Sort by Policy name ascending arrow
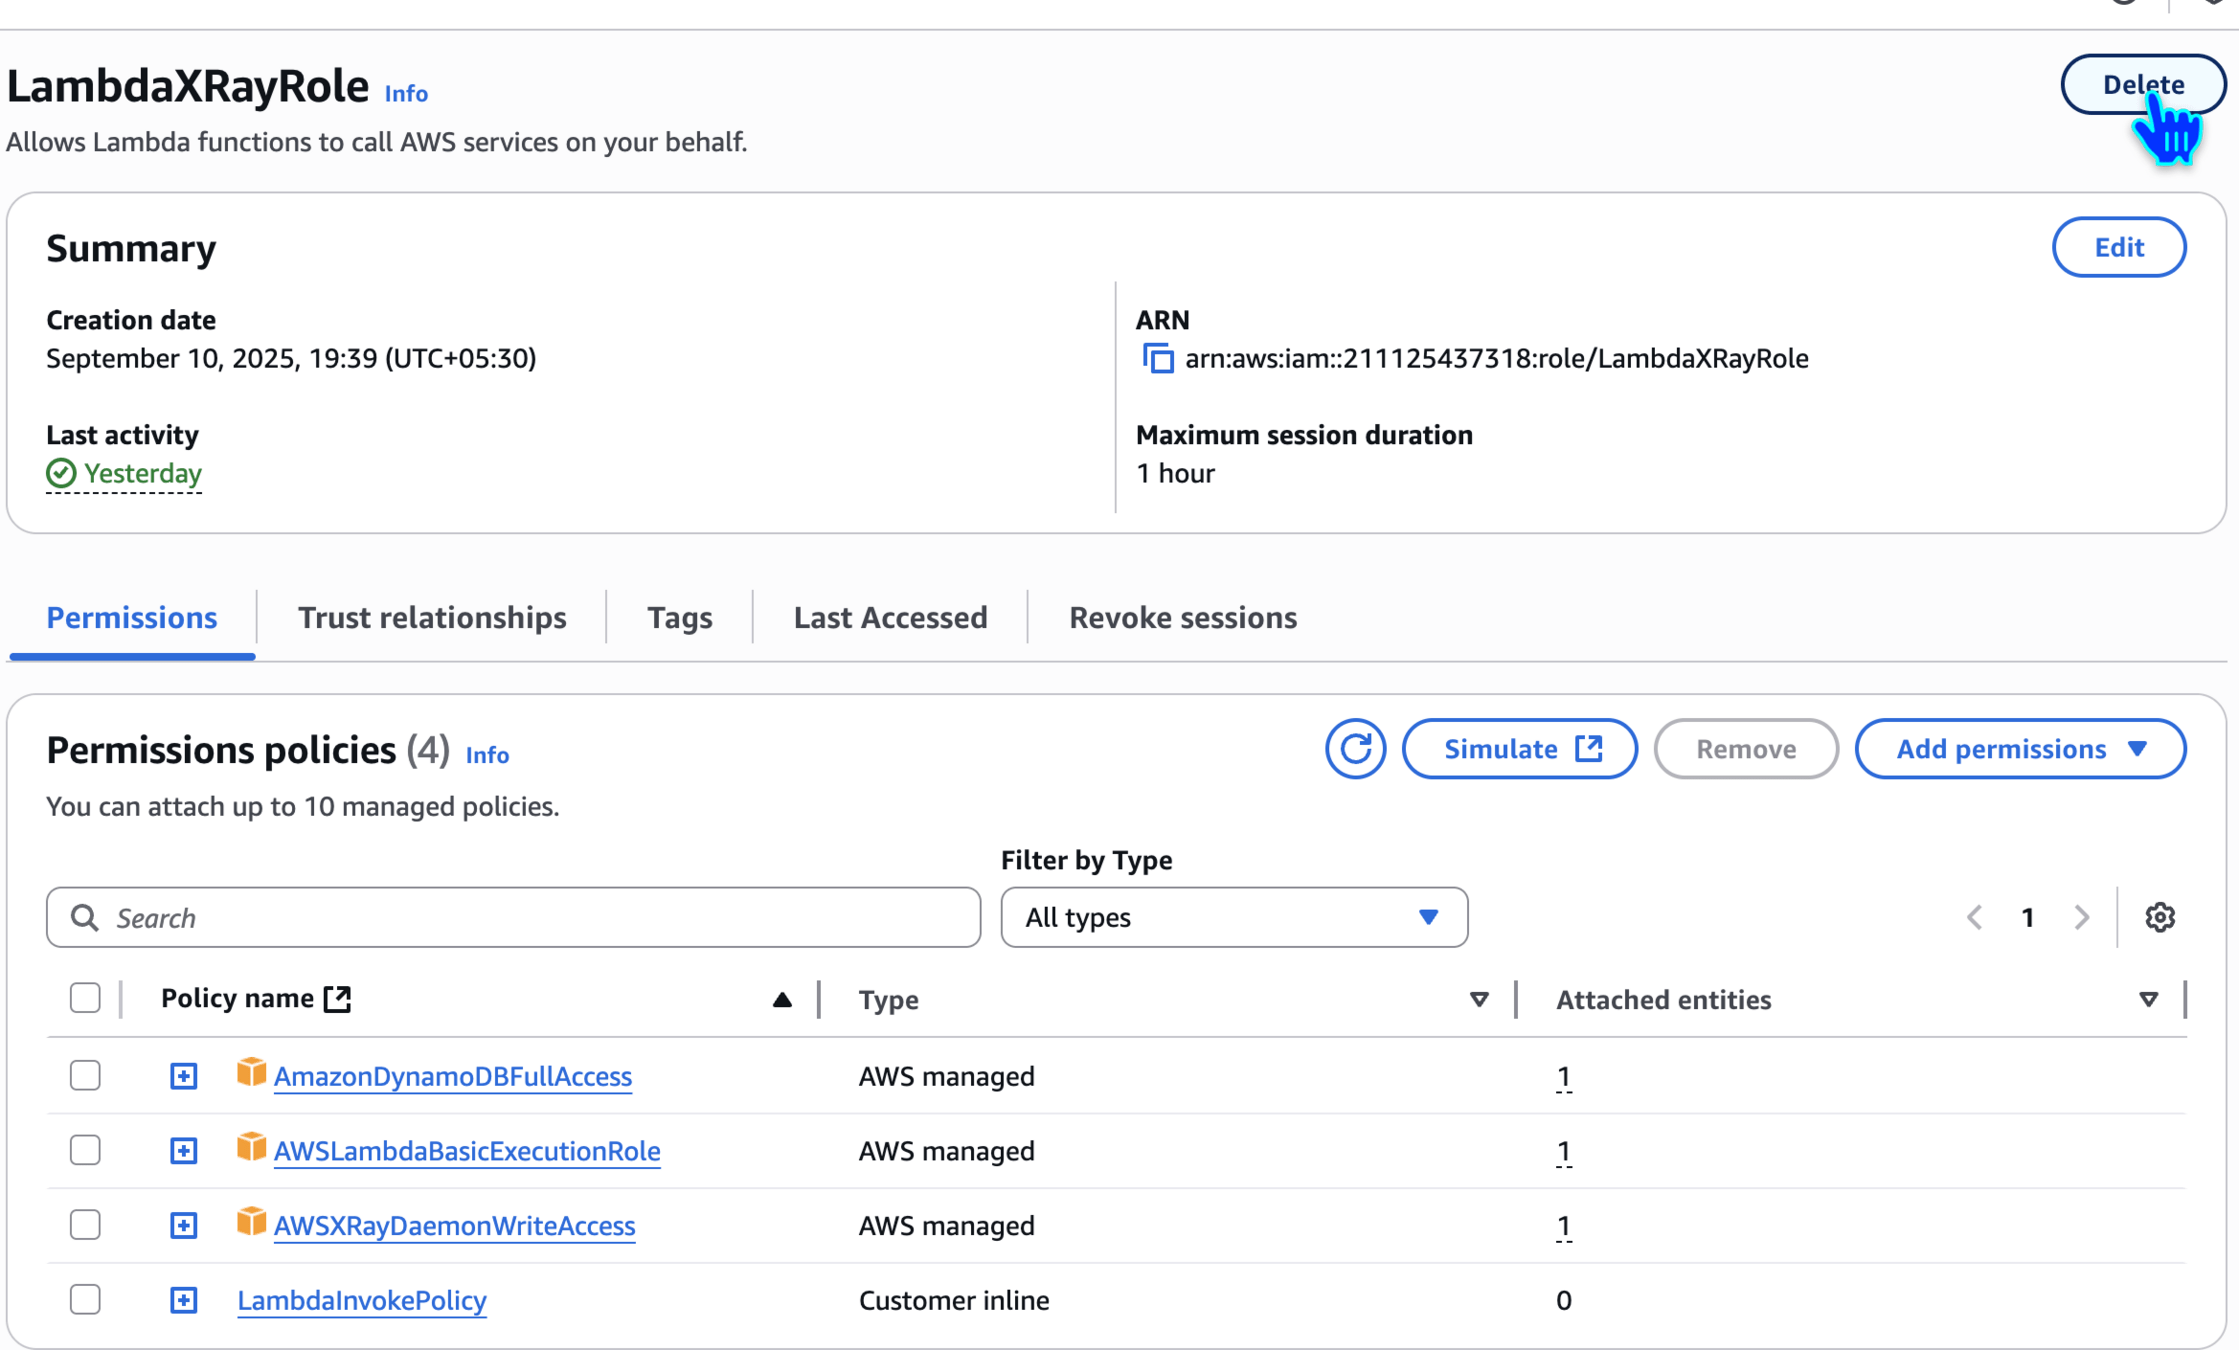The height and width of the screenshot is (1350, 2239). [782, 999]
